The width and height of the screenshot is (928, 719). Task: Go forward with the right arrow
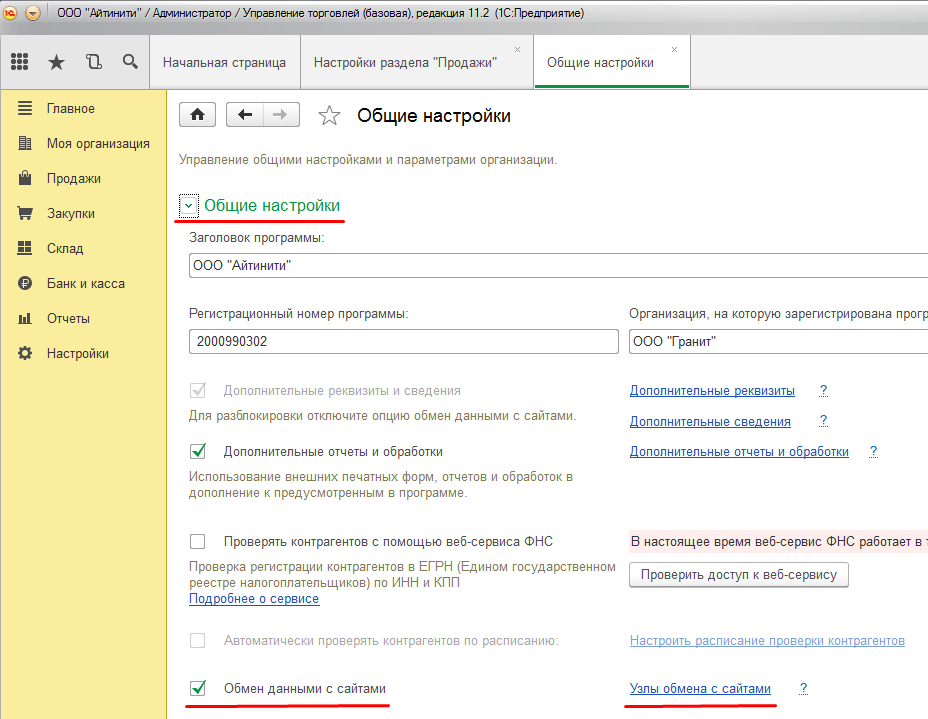coord(281,114)
